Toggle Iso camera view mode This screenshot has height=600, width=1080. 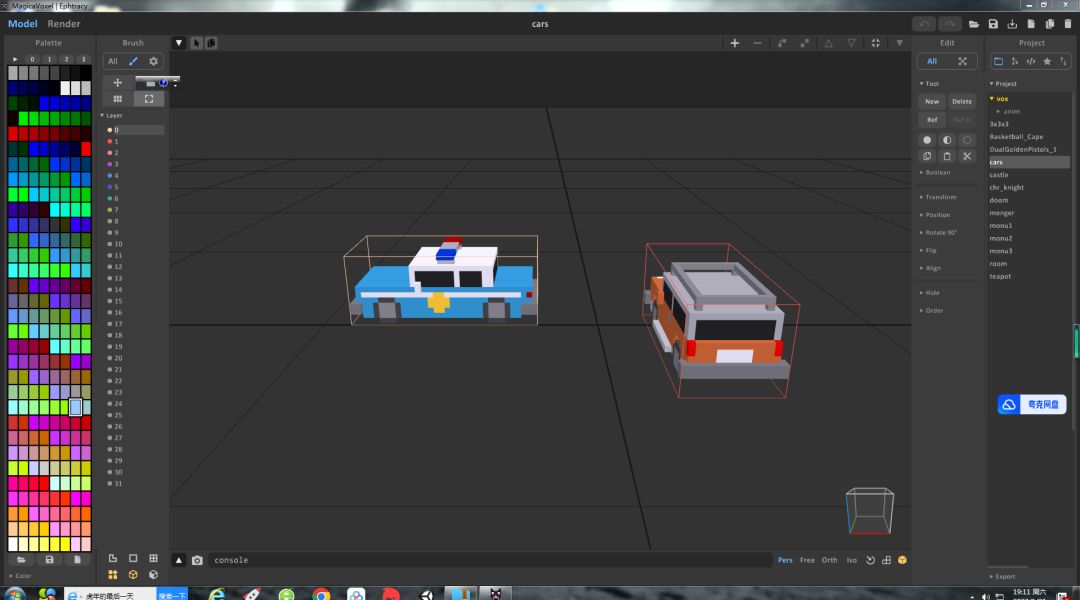(851, 560)
